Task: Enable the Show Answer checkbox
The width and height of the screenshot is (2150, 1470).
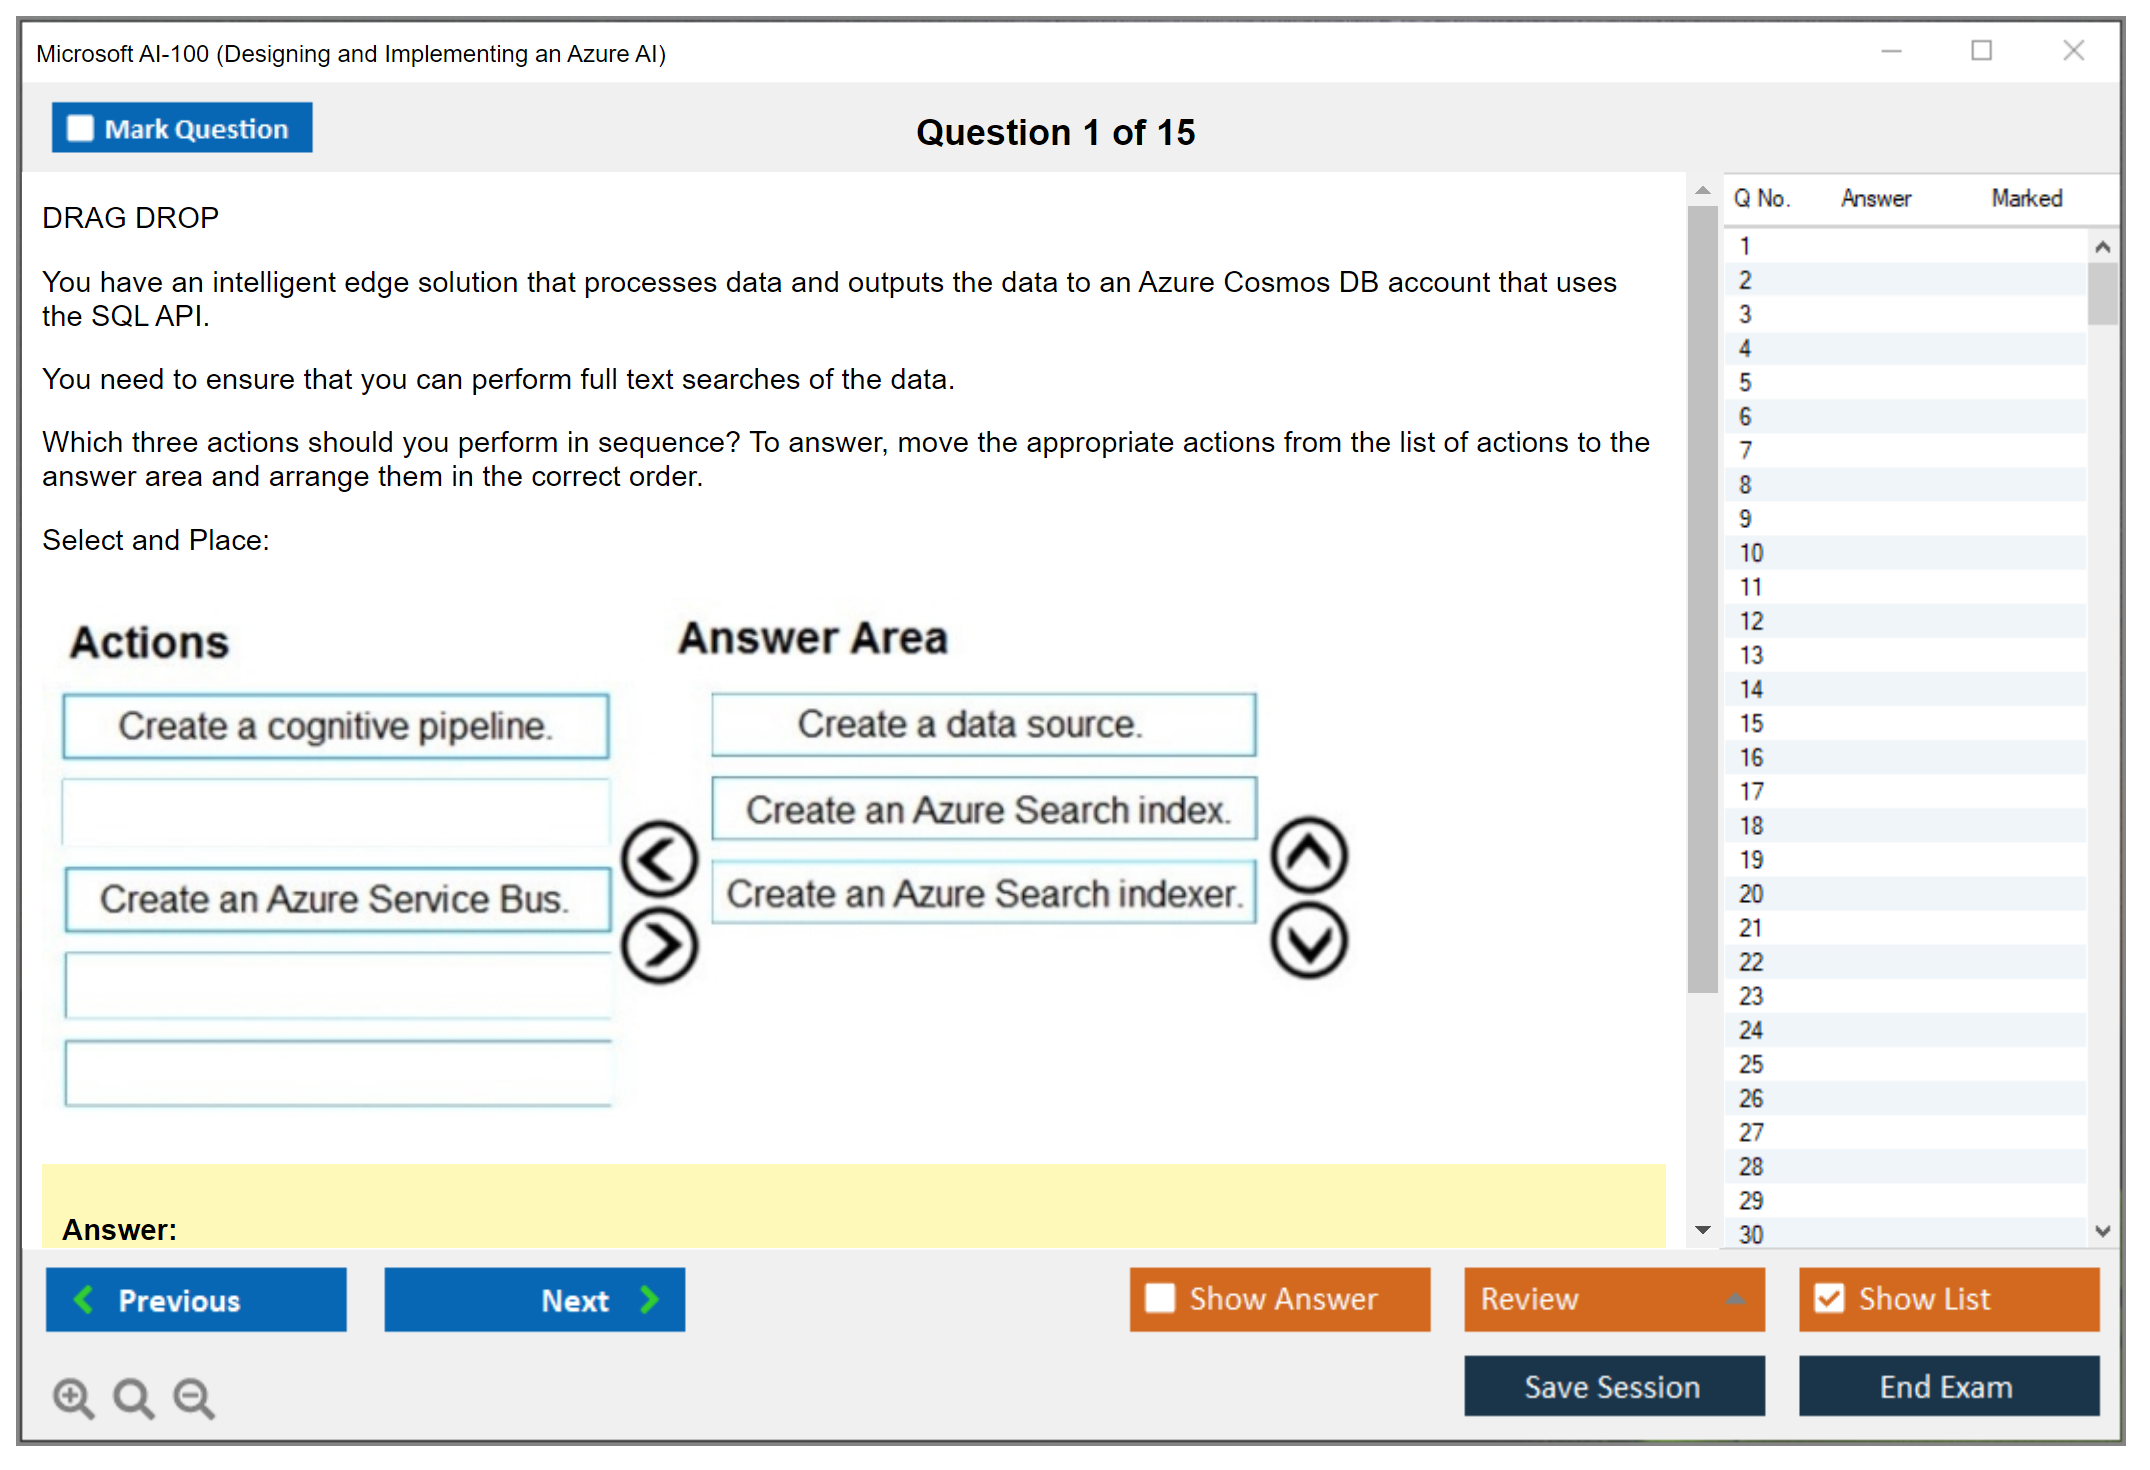Action: click(1160, 1298)
